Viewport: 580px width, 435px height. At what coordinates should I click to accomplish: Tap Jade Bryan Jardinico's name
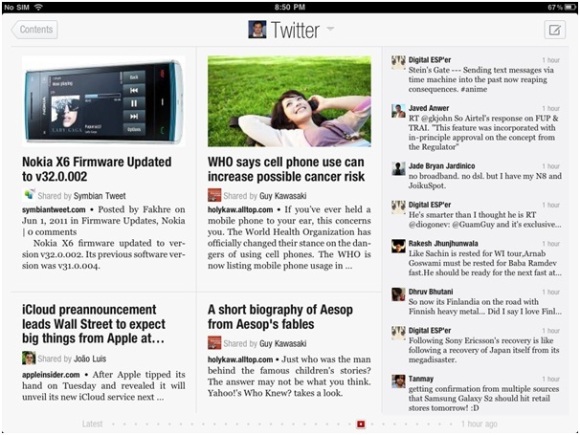pyautogui.click(x=442, y=166)
